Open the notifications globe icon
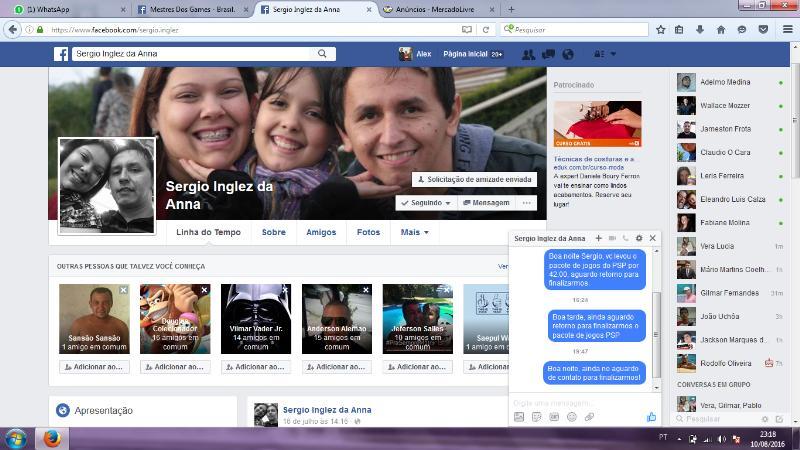 point(568,54)
